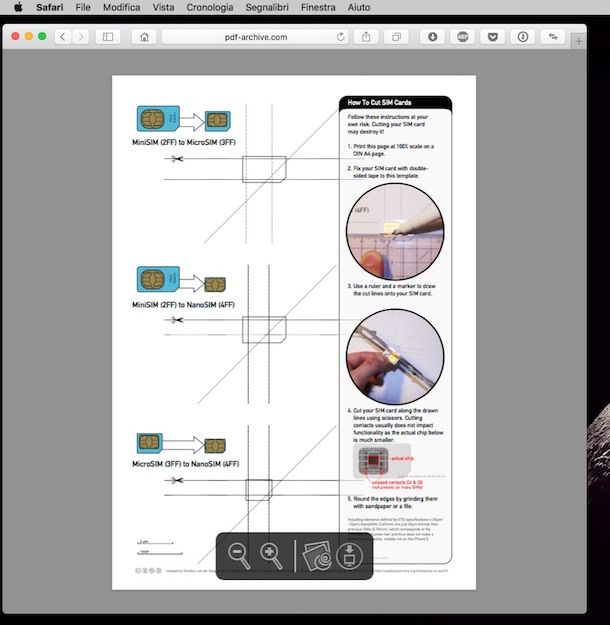Open the Safari menu

(49, 7)
